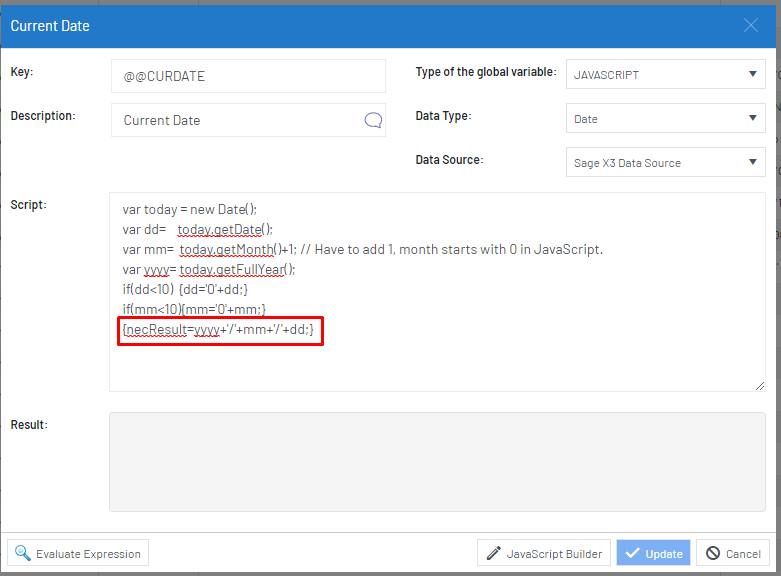Open the Type of the global variable dropdown
781x576 pixels.
pyautogui.click(x=665, y=74)
